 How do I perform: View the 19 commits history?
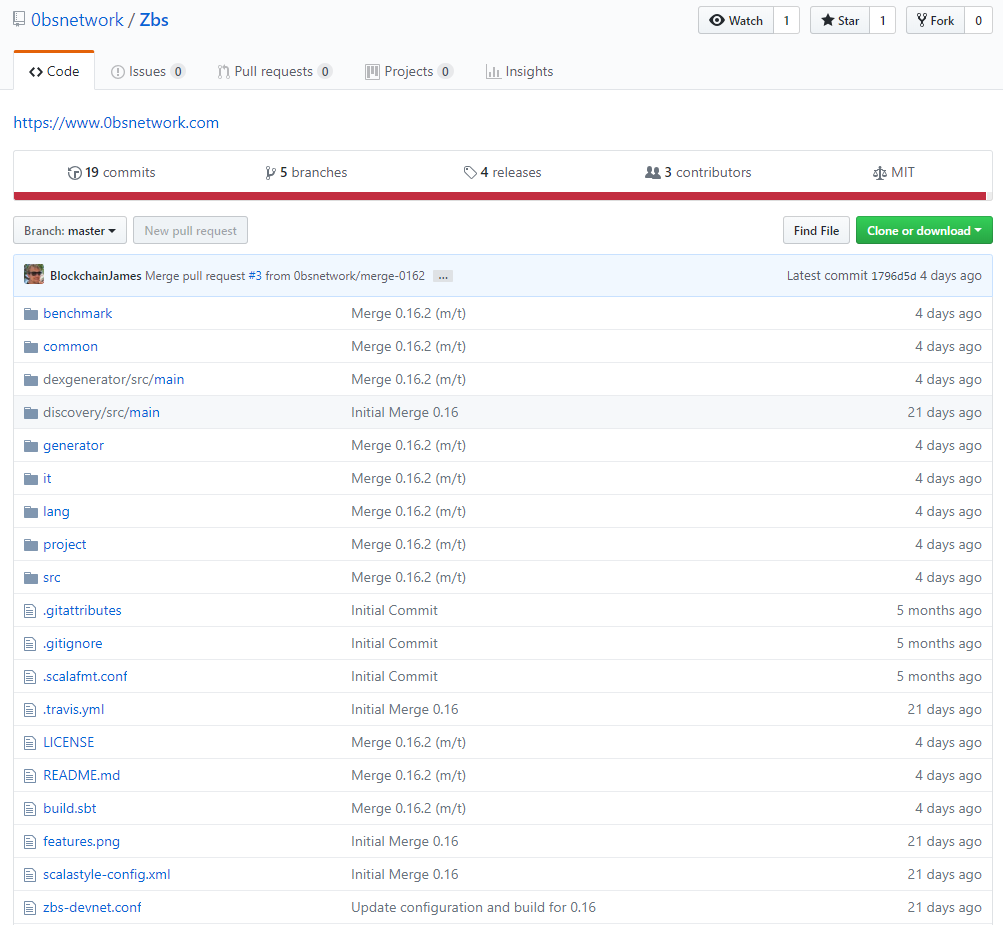pos(111,173)
